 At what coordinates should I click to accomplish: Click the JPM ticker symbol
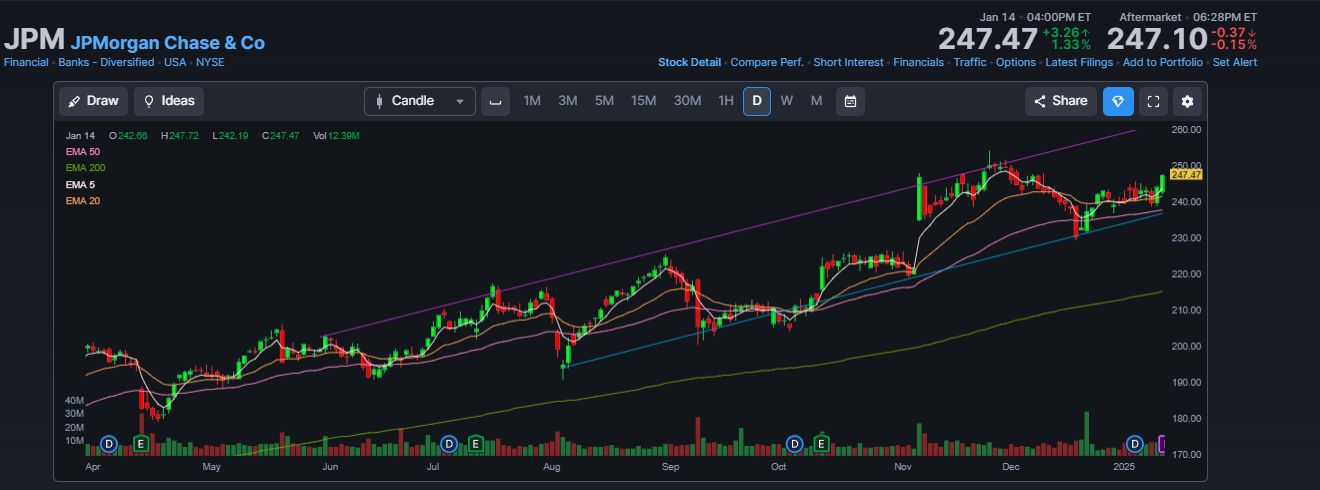coord(35,40)
